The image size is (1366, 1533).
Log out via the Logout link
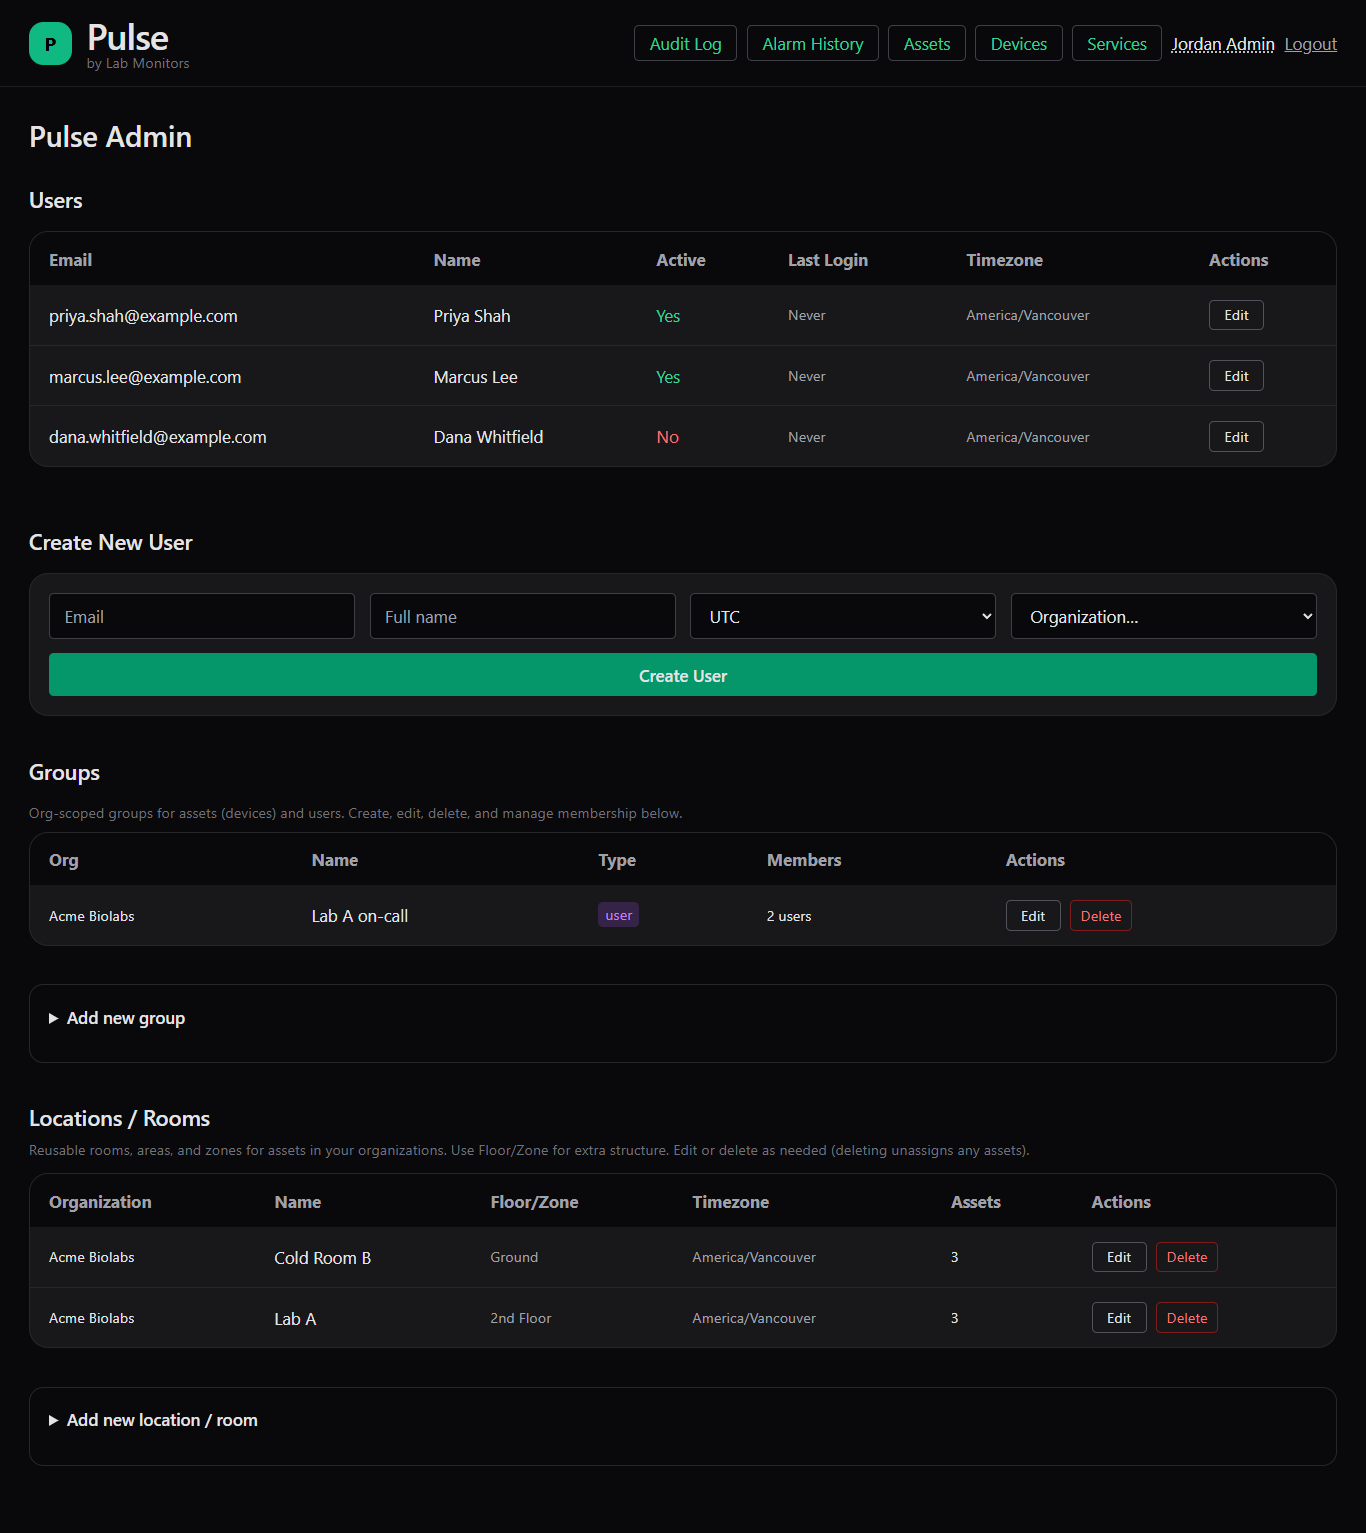pyautogui.click(x=1310, y=44)
